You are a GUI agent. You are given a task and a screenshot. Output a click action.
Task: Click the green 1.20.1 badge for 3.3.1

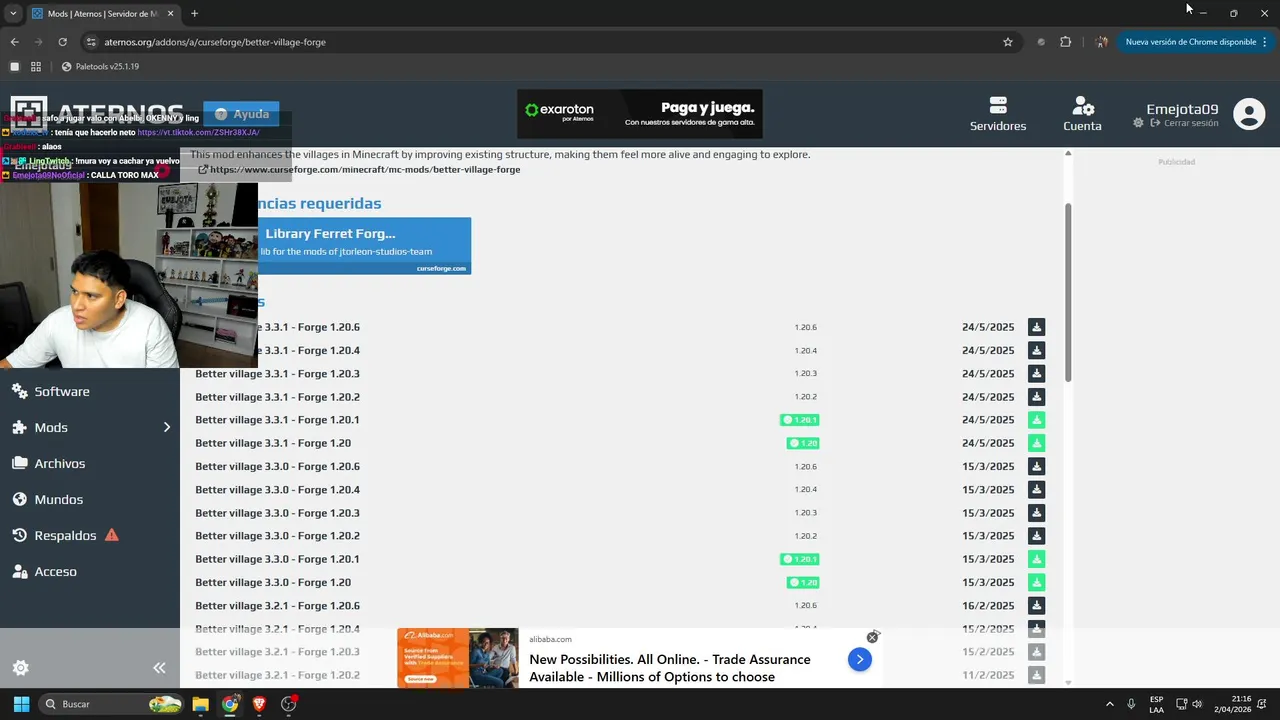click(x=800, y=420)
